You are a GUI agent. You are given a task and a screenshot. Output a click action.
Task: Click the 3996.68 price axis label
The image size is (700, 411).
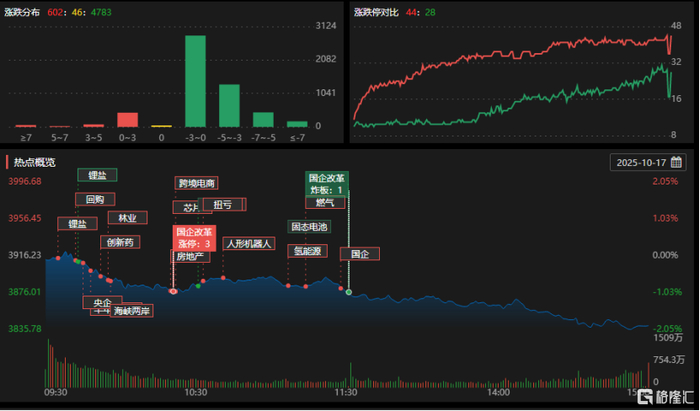[x=25, y=181]
